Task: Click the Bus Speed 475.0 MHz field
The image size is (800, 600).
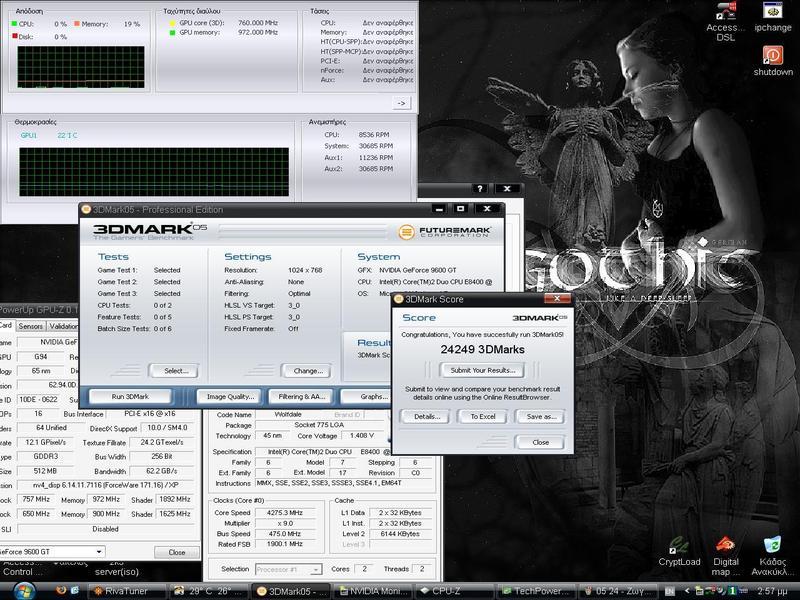Action: tap(285, 534)
